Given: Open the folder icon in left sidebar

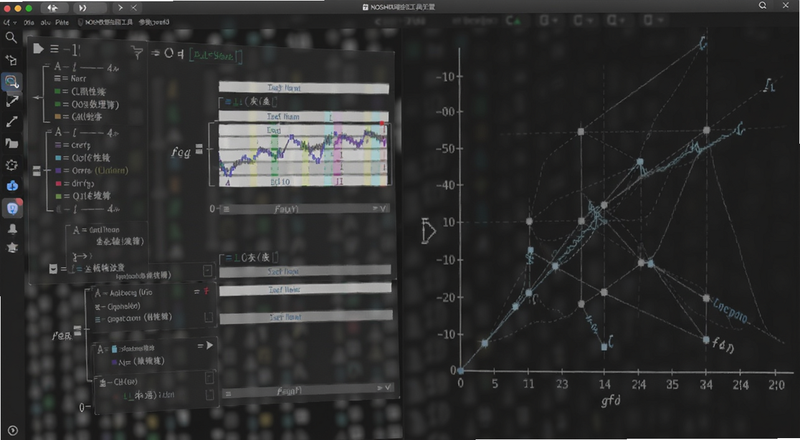Looking at the screenshot, I should pyautogui.click(x=11, y=143).
